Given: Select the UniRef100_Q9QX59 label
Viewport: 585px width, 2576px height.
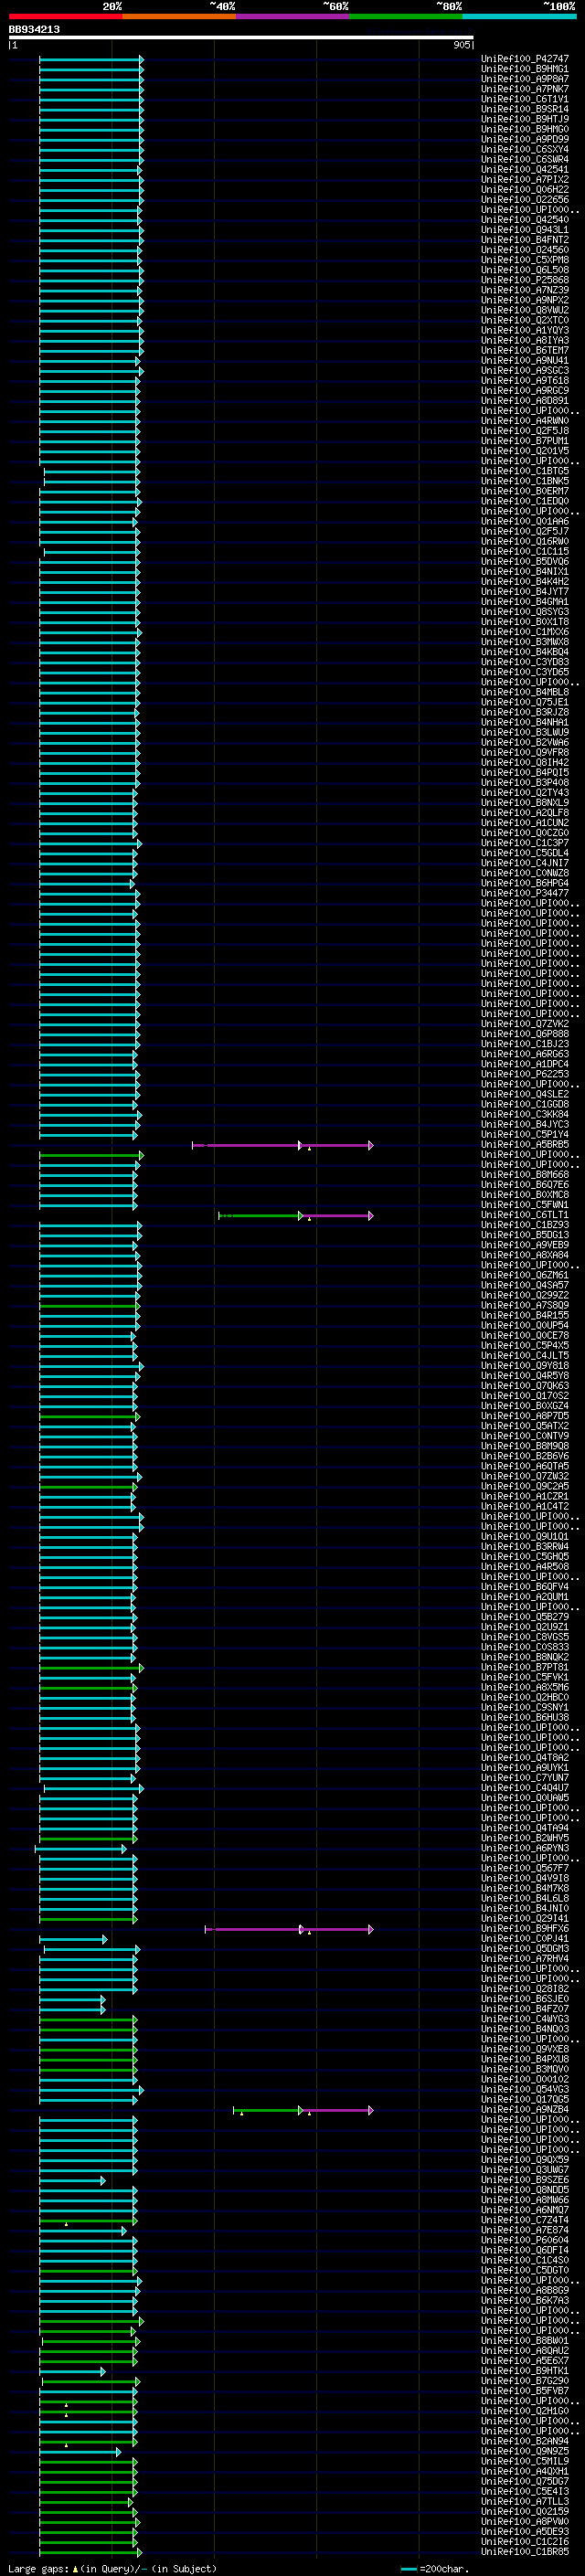Looking at the screenshot, I should click(x=525, y=2160).
